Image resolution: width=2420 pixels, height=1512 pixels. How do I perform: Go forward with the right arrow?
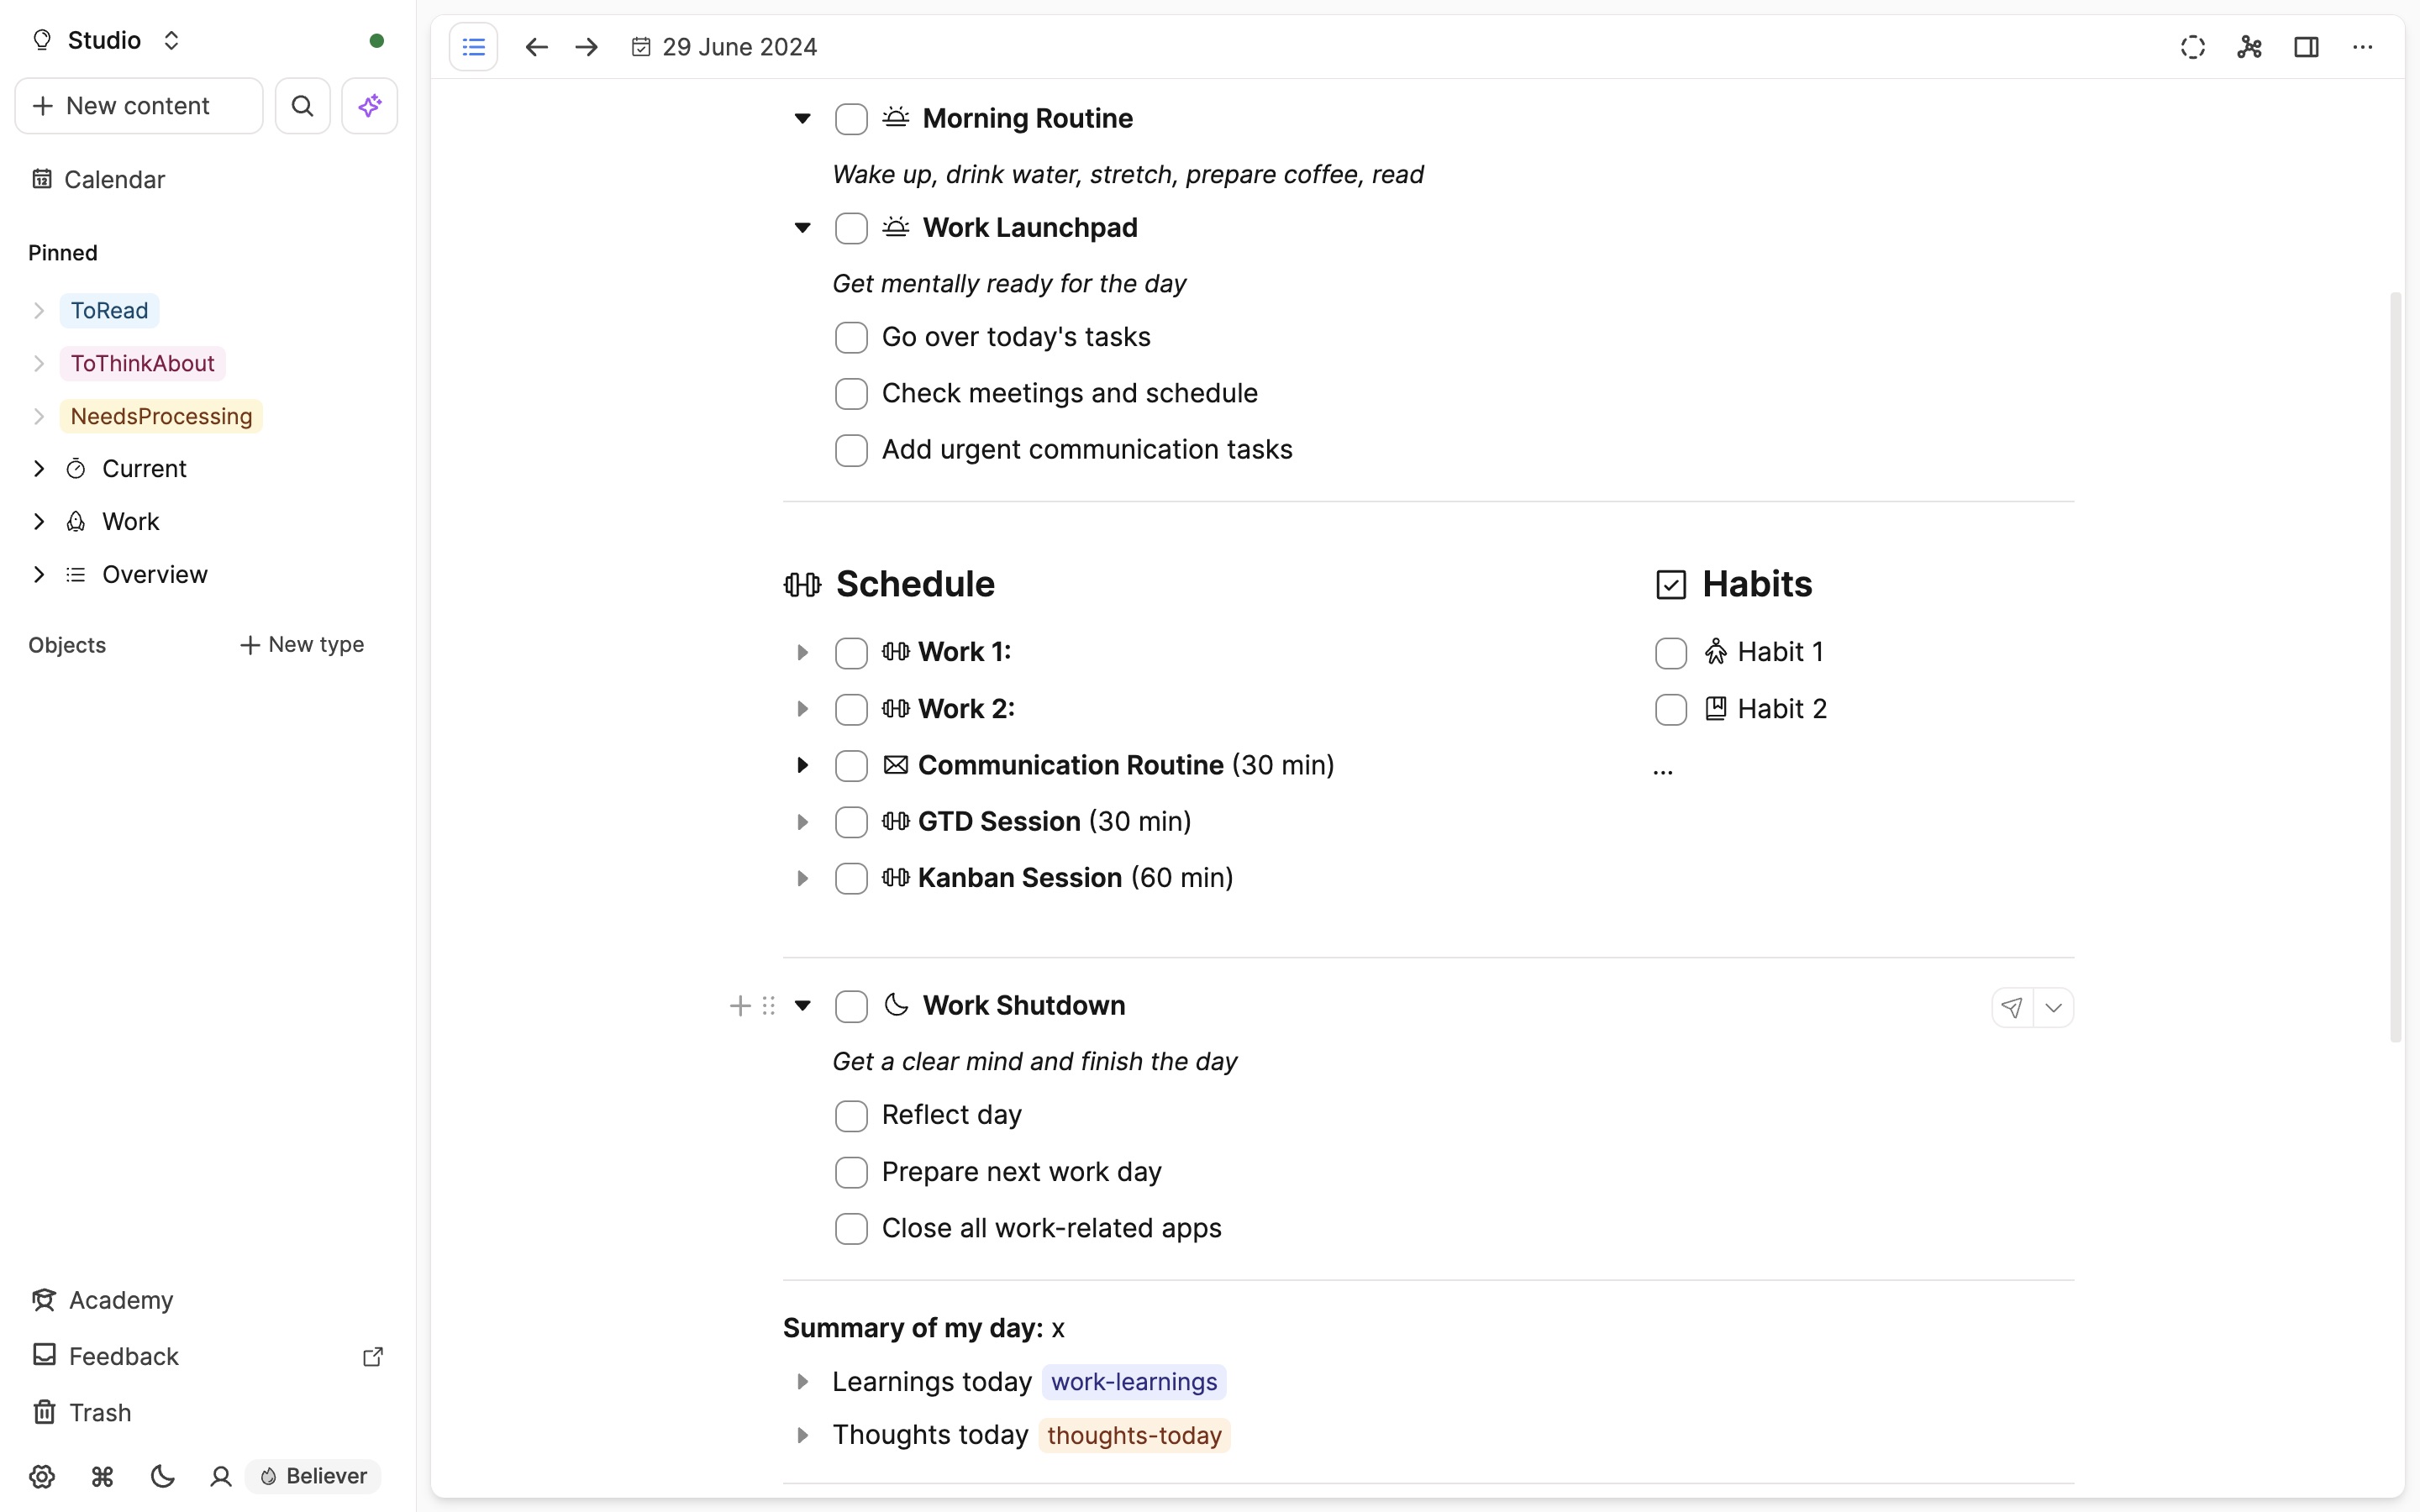coord(587,47)
